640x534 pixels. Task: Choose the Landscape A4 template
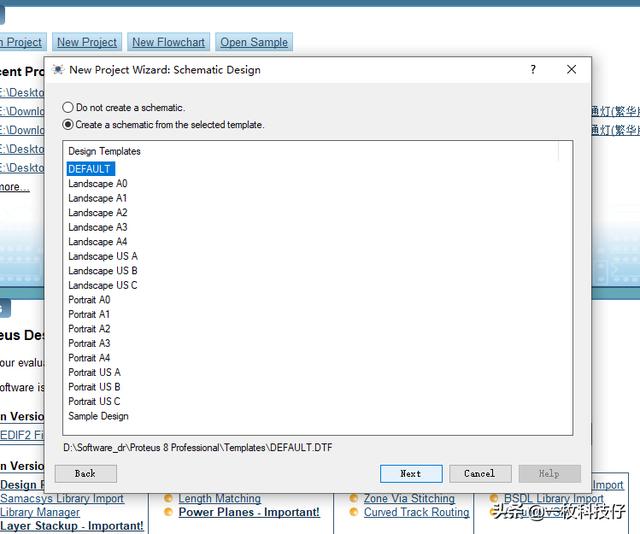(x=98, y=242)
